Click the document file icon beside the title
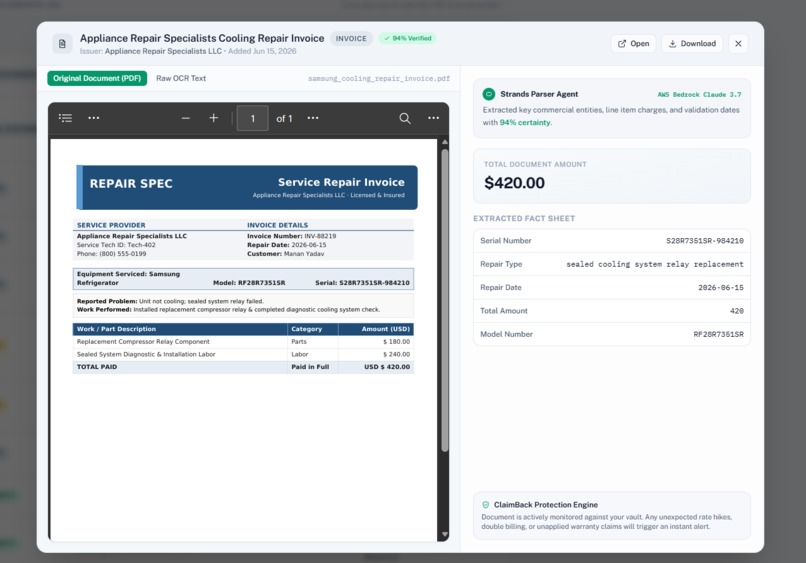 pyautogui.click(x=62, y=44)
